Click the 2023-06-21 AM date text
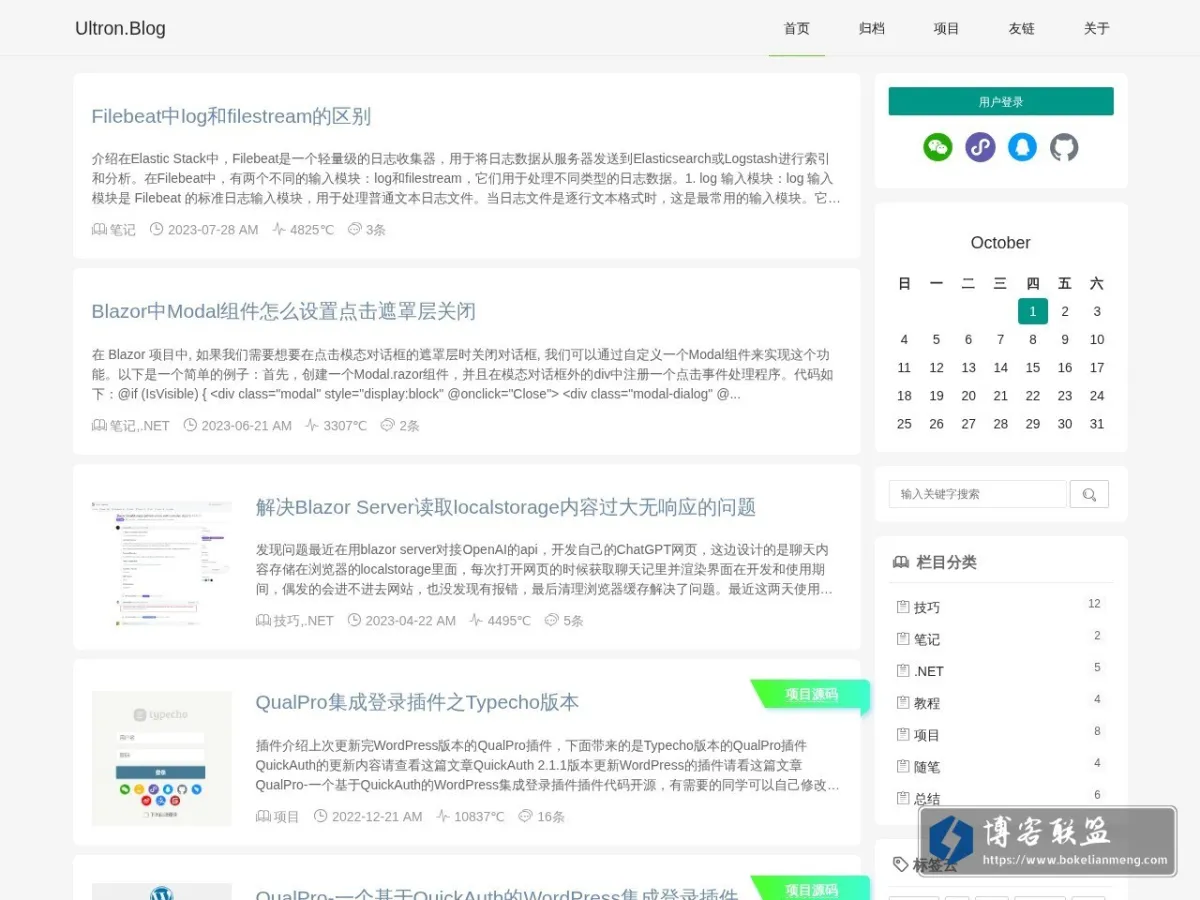 pyautogui.click(x=247, y=425)
